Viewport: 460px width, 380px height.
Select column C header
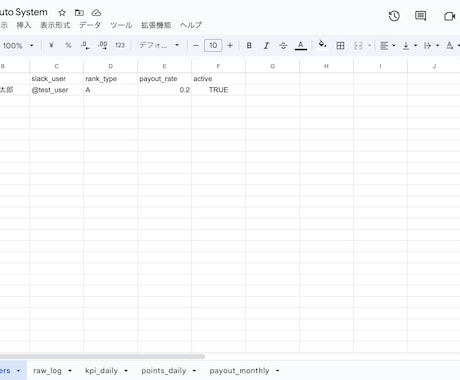pos(56,66)
